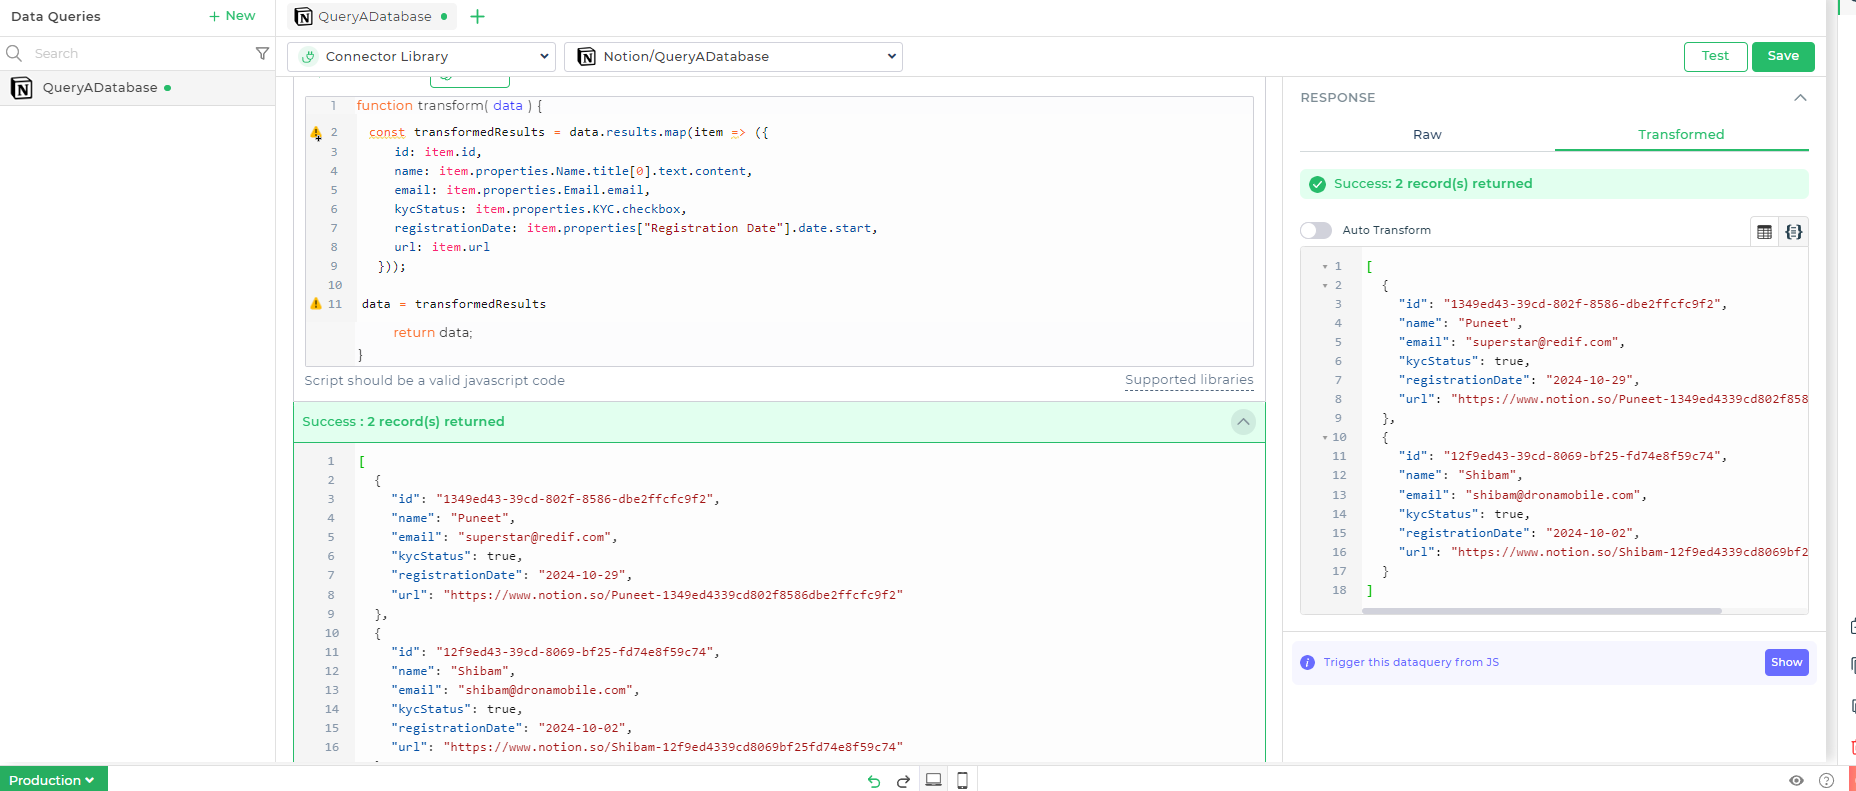Click the Connector Library plug icon

[309, 57]
